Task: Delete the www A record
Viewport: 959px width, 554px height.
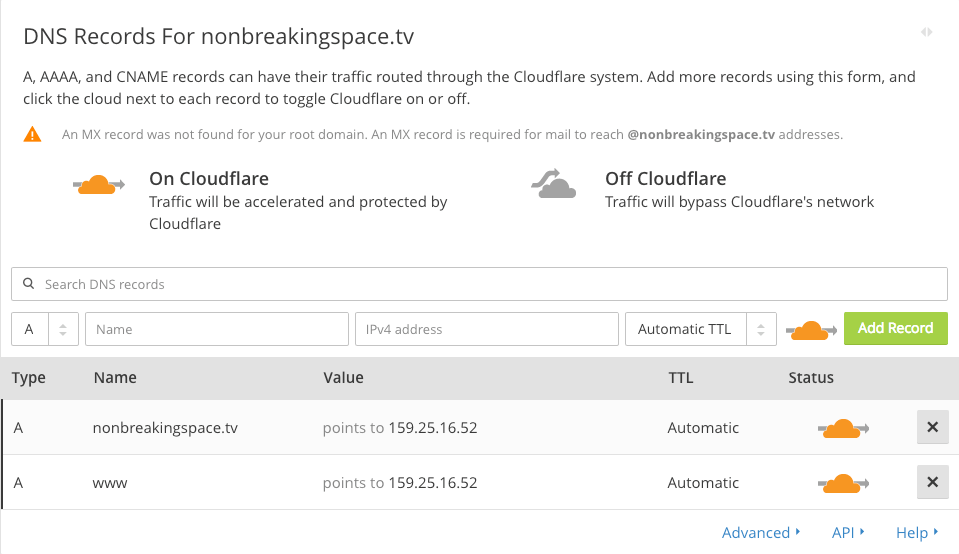Action: point(932,482)
